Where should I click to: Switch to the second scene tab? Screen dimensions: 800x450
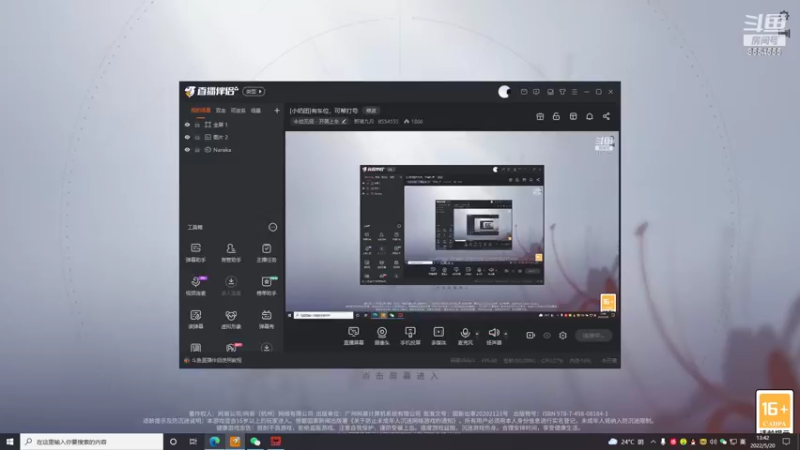pyautogui.click(x=220, y=110)
